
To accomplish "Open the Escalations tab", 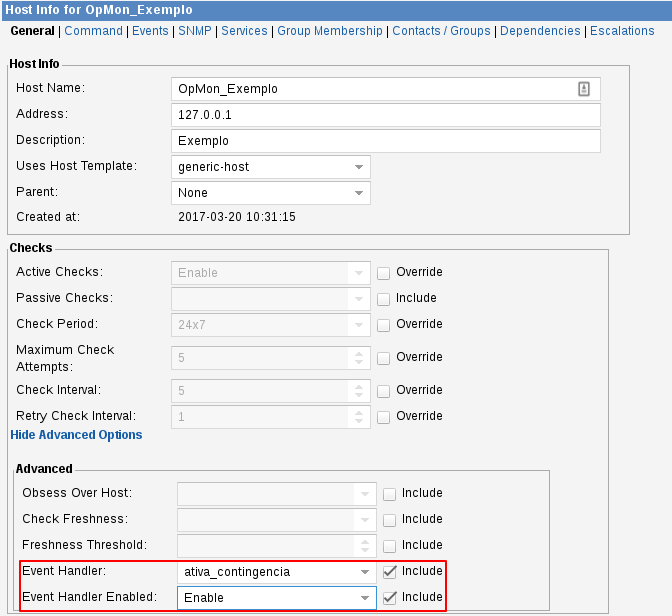I will (x=622, y=31).
